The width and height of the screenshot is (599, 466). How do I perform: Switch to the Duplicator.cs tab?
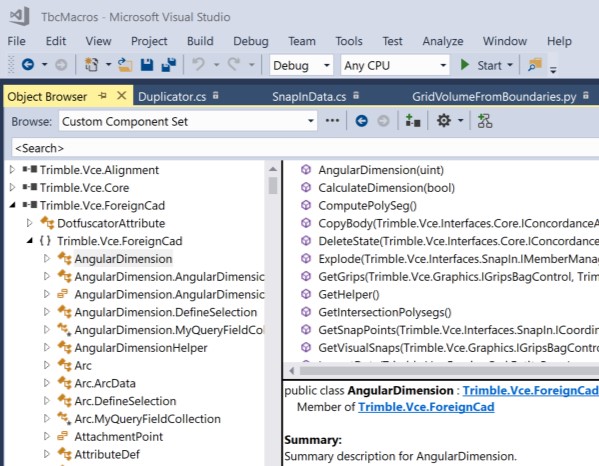click(172, 97)
